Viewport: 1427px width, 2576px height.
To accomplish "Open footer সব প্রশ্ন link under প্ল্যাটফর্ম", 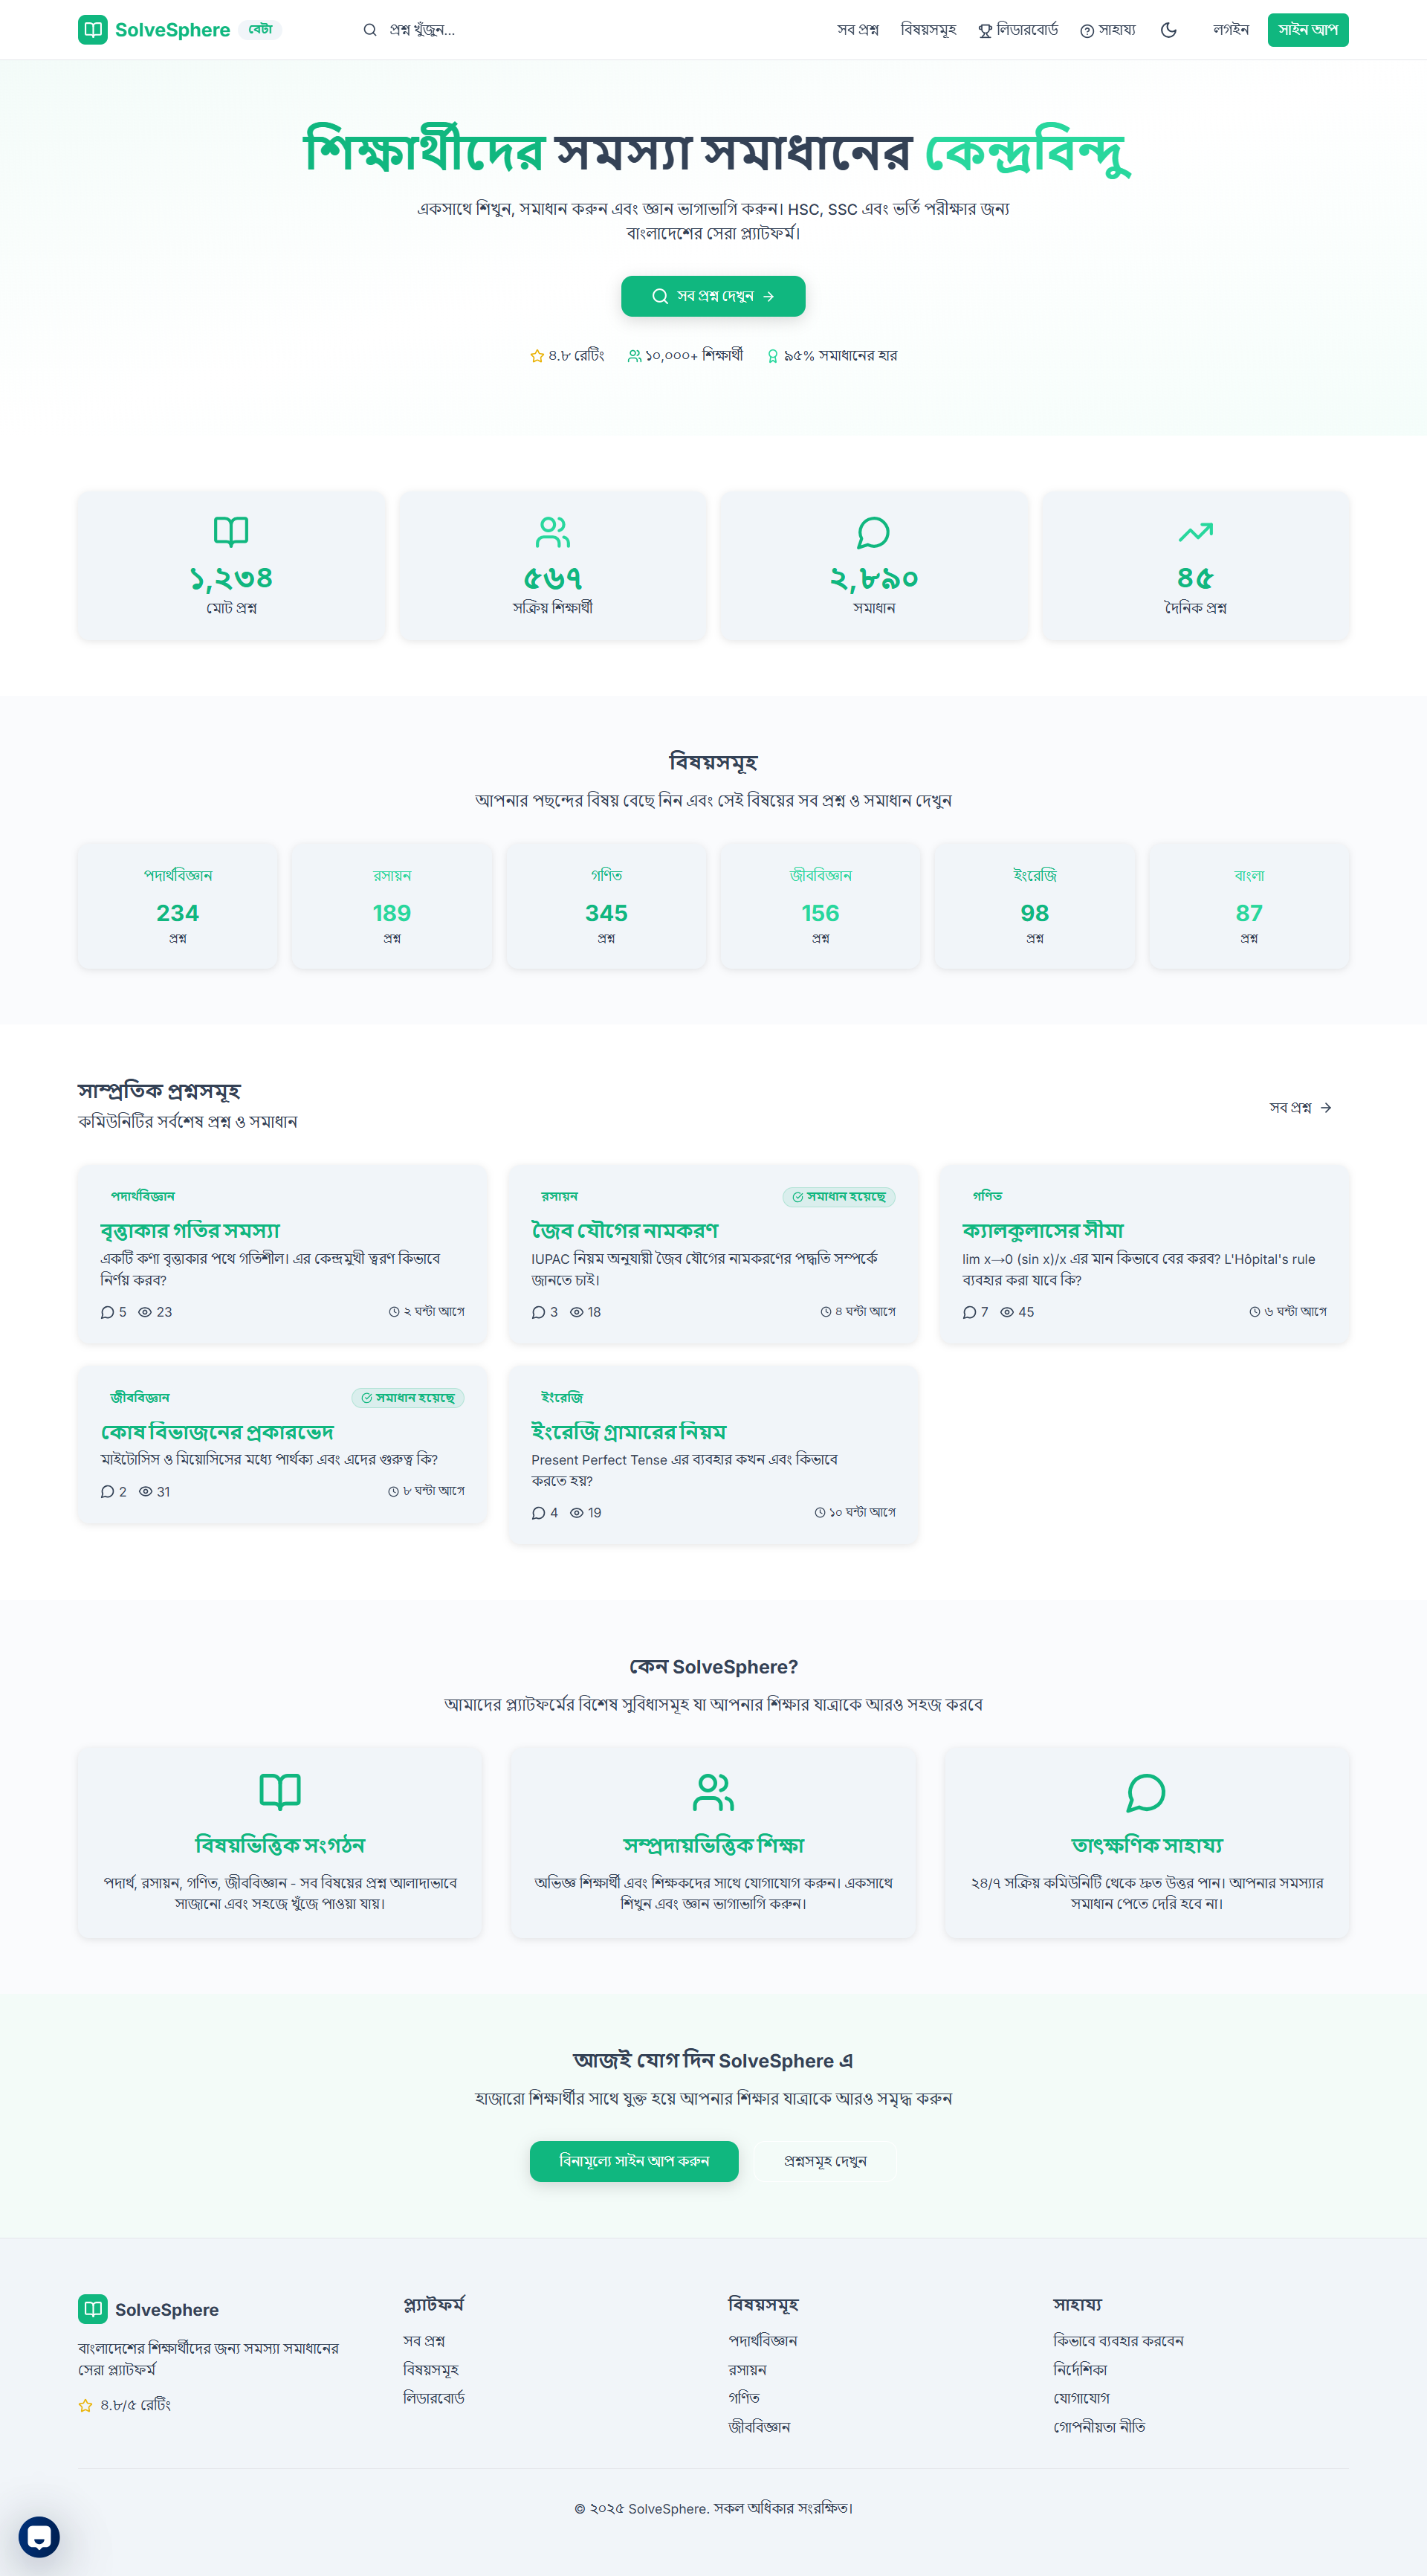I will 424,2341.
